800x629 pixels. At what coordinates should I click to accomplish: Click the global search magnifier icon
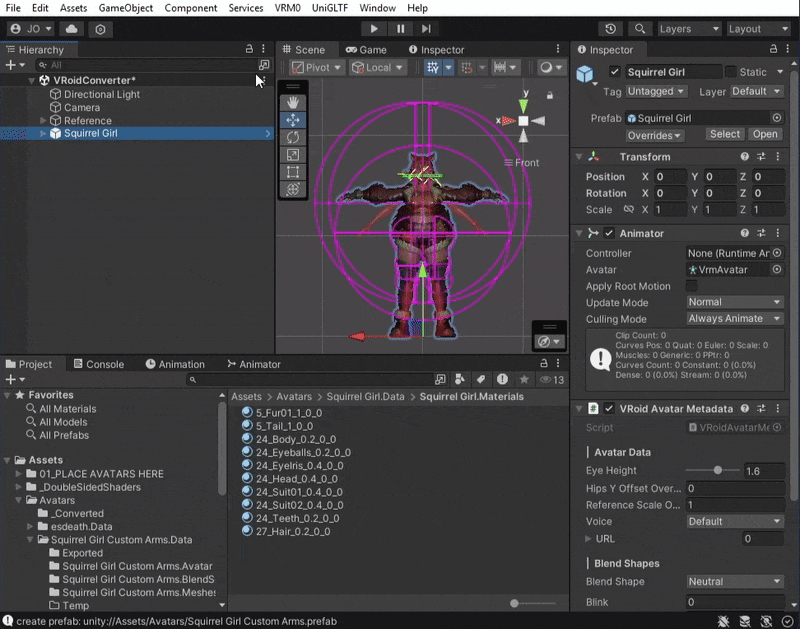(x=639, y=29)
